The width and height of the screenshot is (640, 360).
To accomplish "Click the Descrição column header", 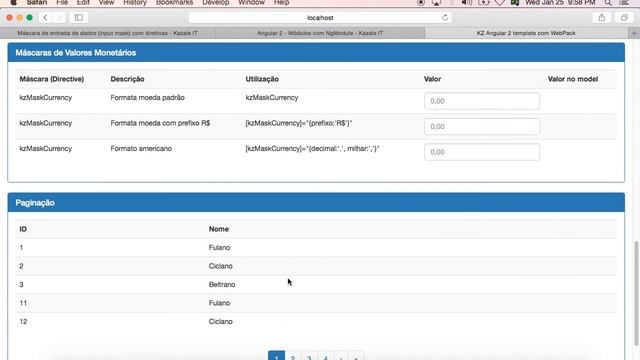I will tap(127, 79).
